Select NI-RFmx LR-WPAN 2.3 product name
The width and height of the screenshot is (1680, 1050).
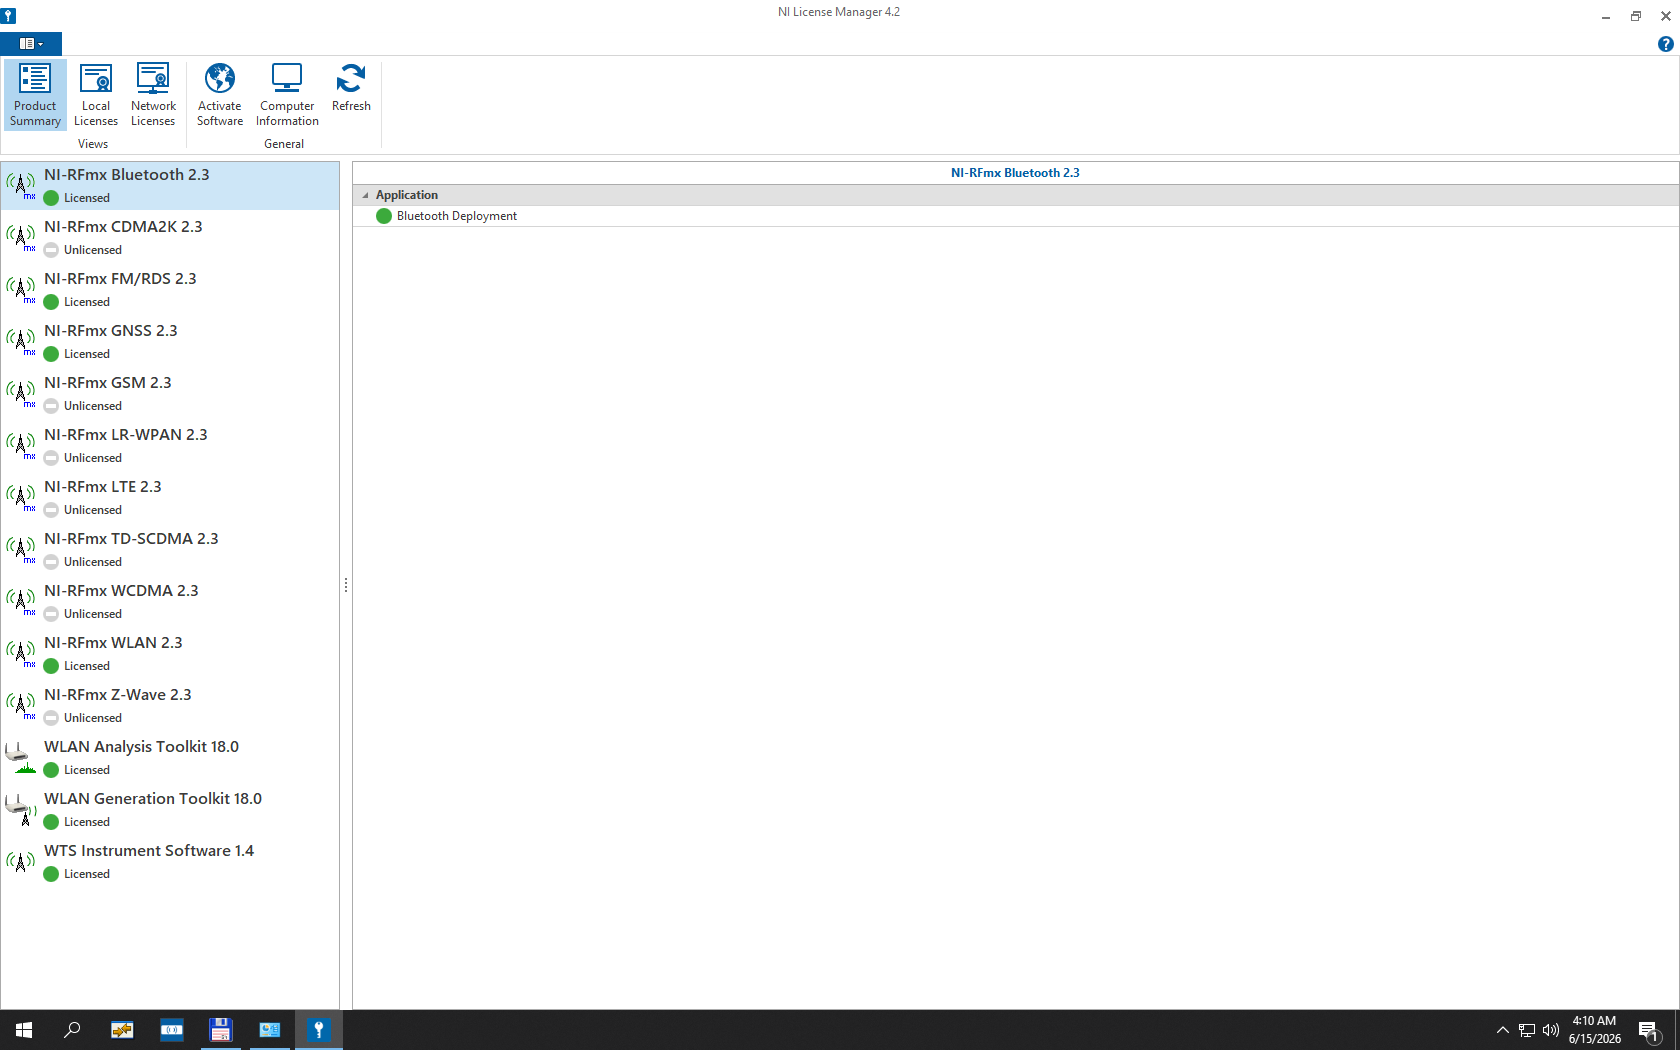point(126,435)
